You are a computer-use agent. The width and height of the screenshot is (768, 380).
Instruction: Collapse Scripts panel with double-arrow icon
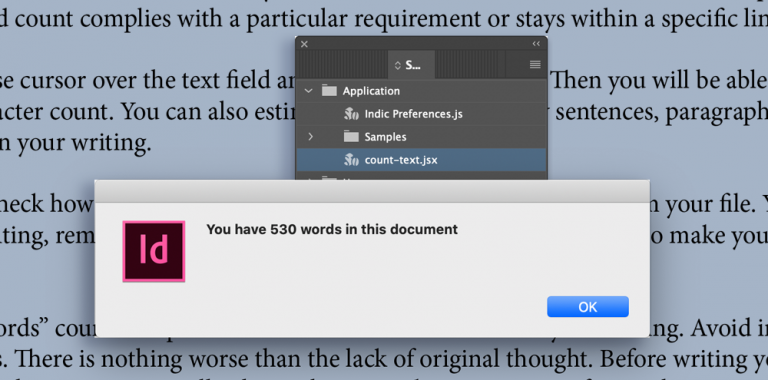pyautogui.click(x=536, y=44)
